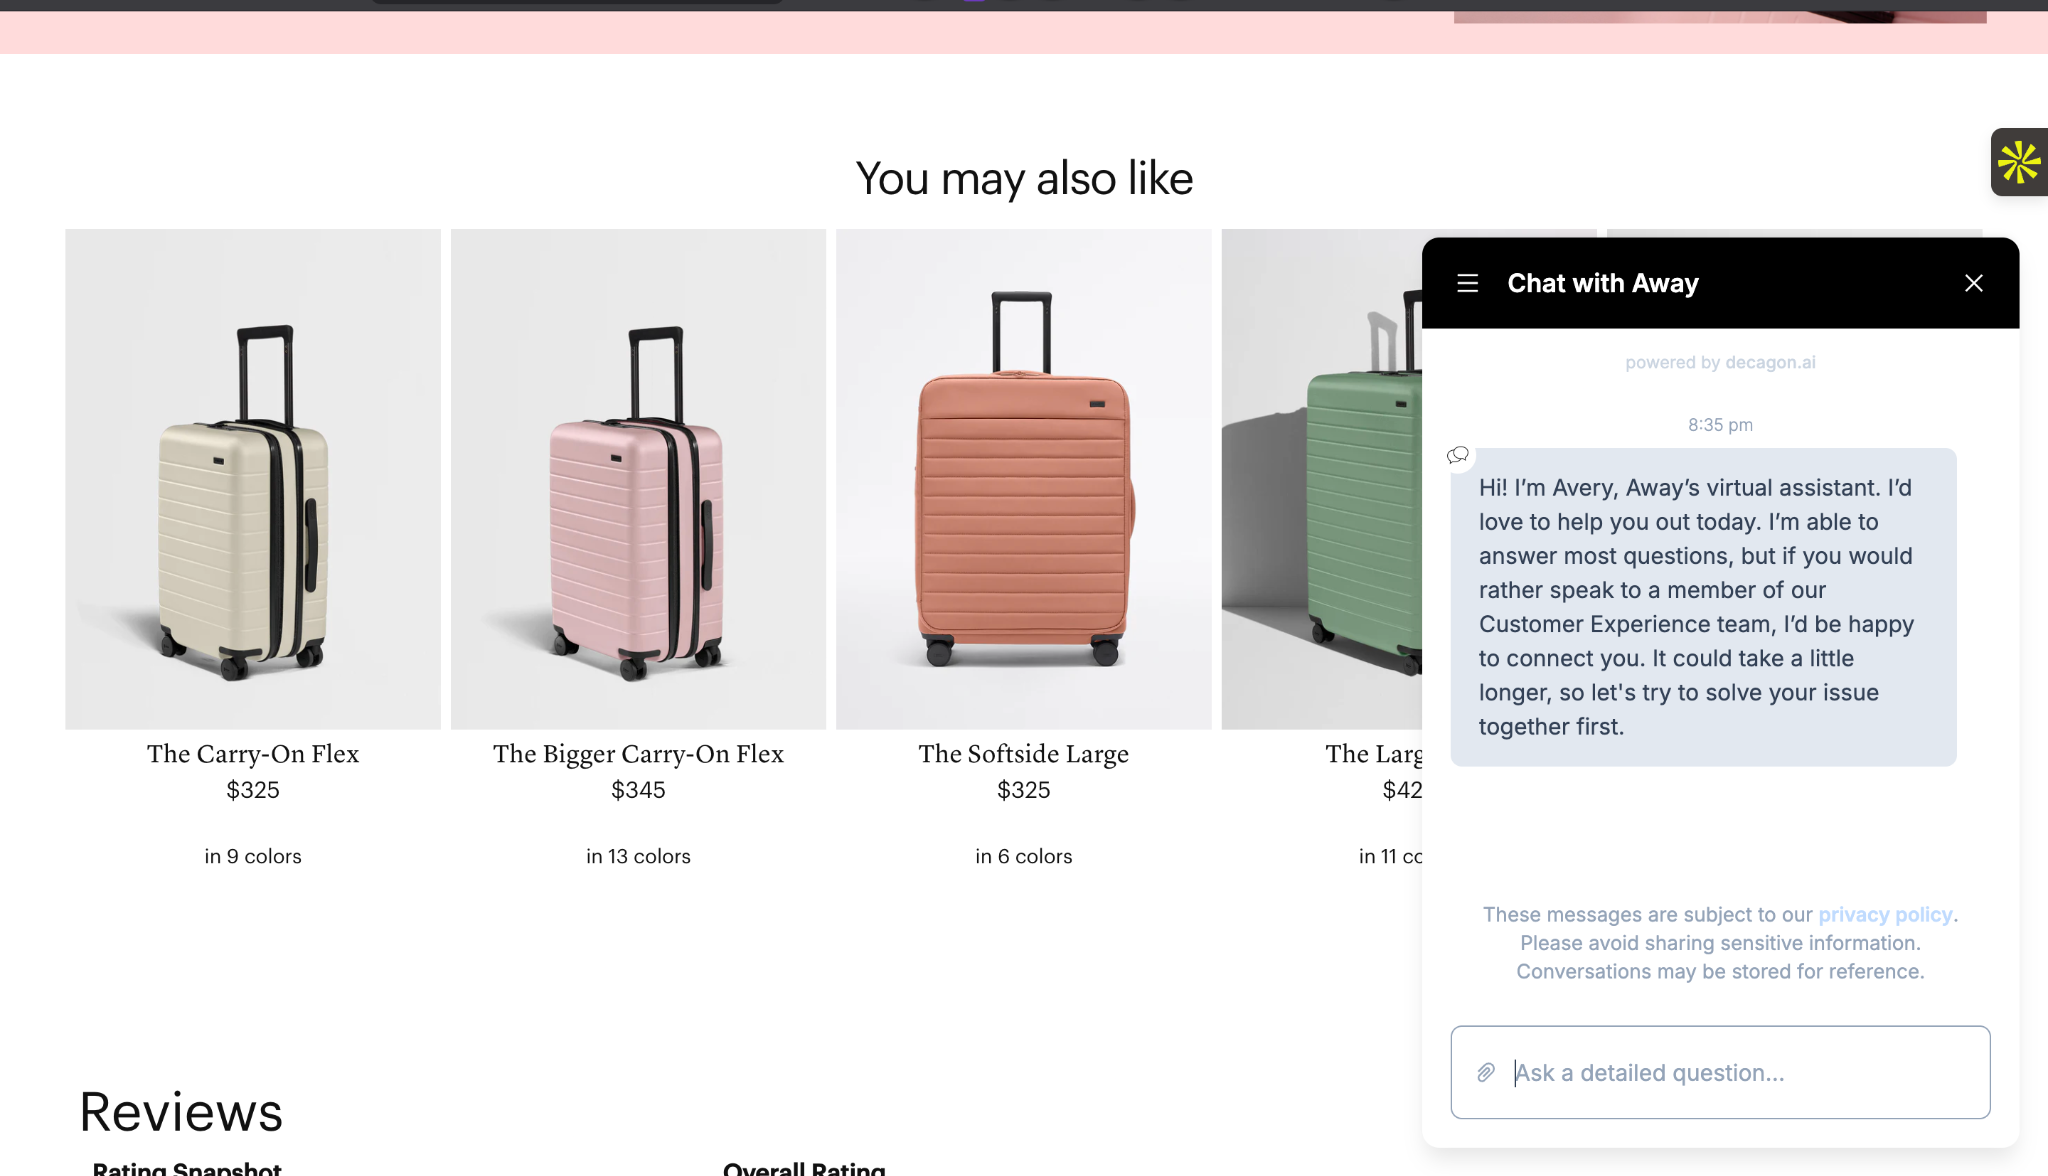
Task: View The Carry-On Flex product image
Action: [252, 478]
